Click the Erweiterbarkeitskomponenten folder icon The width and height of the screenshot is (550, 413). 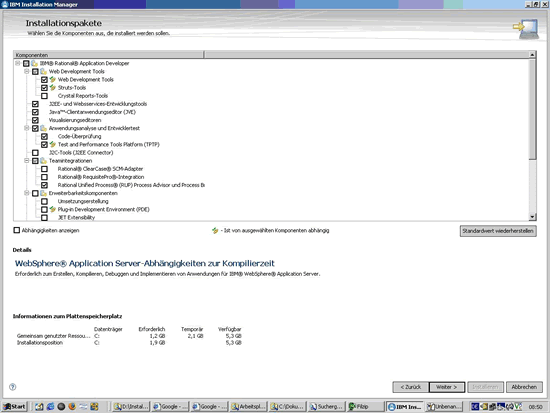click(x=43, y=193)
